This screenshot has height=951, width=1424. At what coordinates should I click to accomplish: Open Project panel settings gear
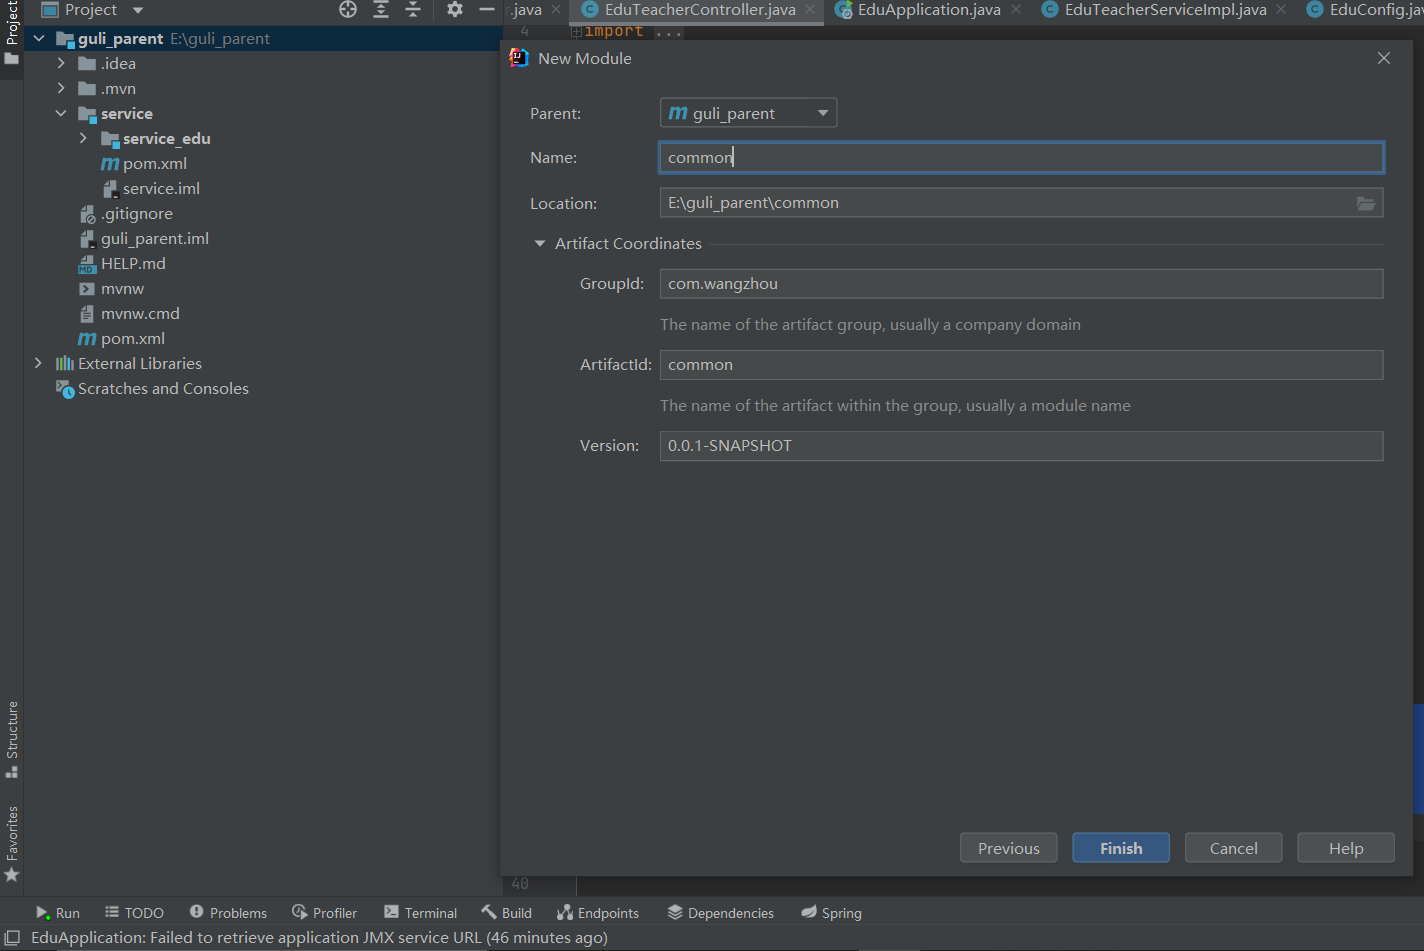[455, 9]
